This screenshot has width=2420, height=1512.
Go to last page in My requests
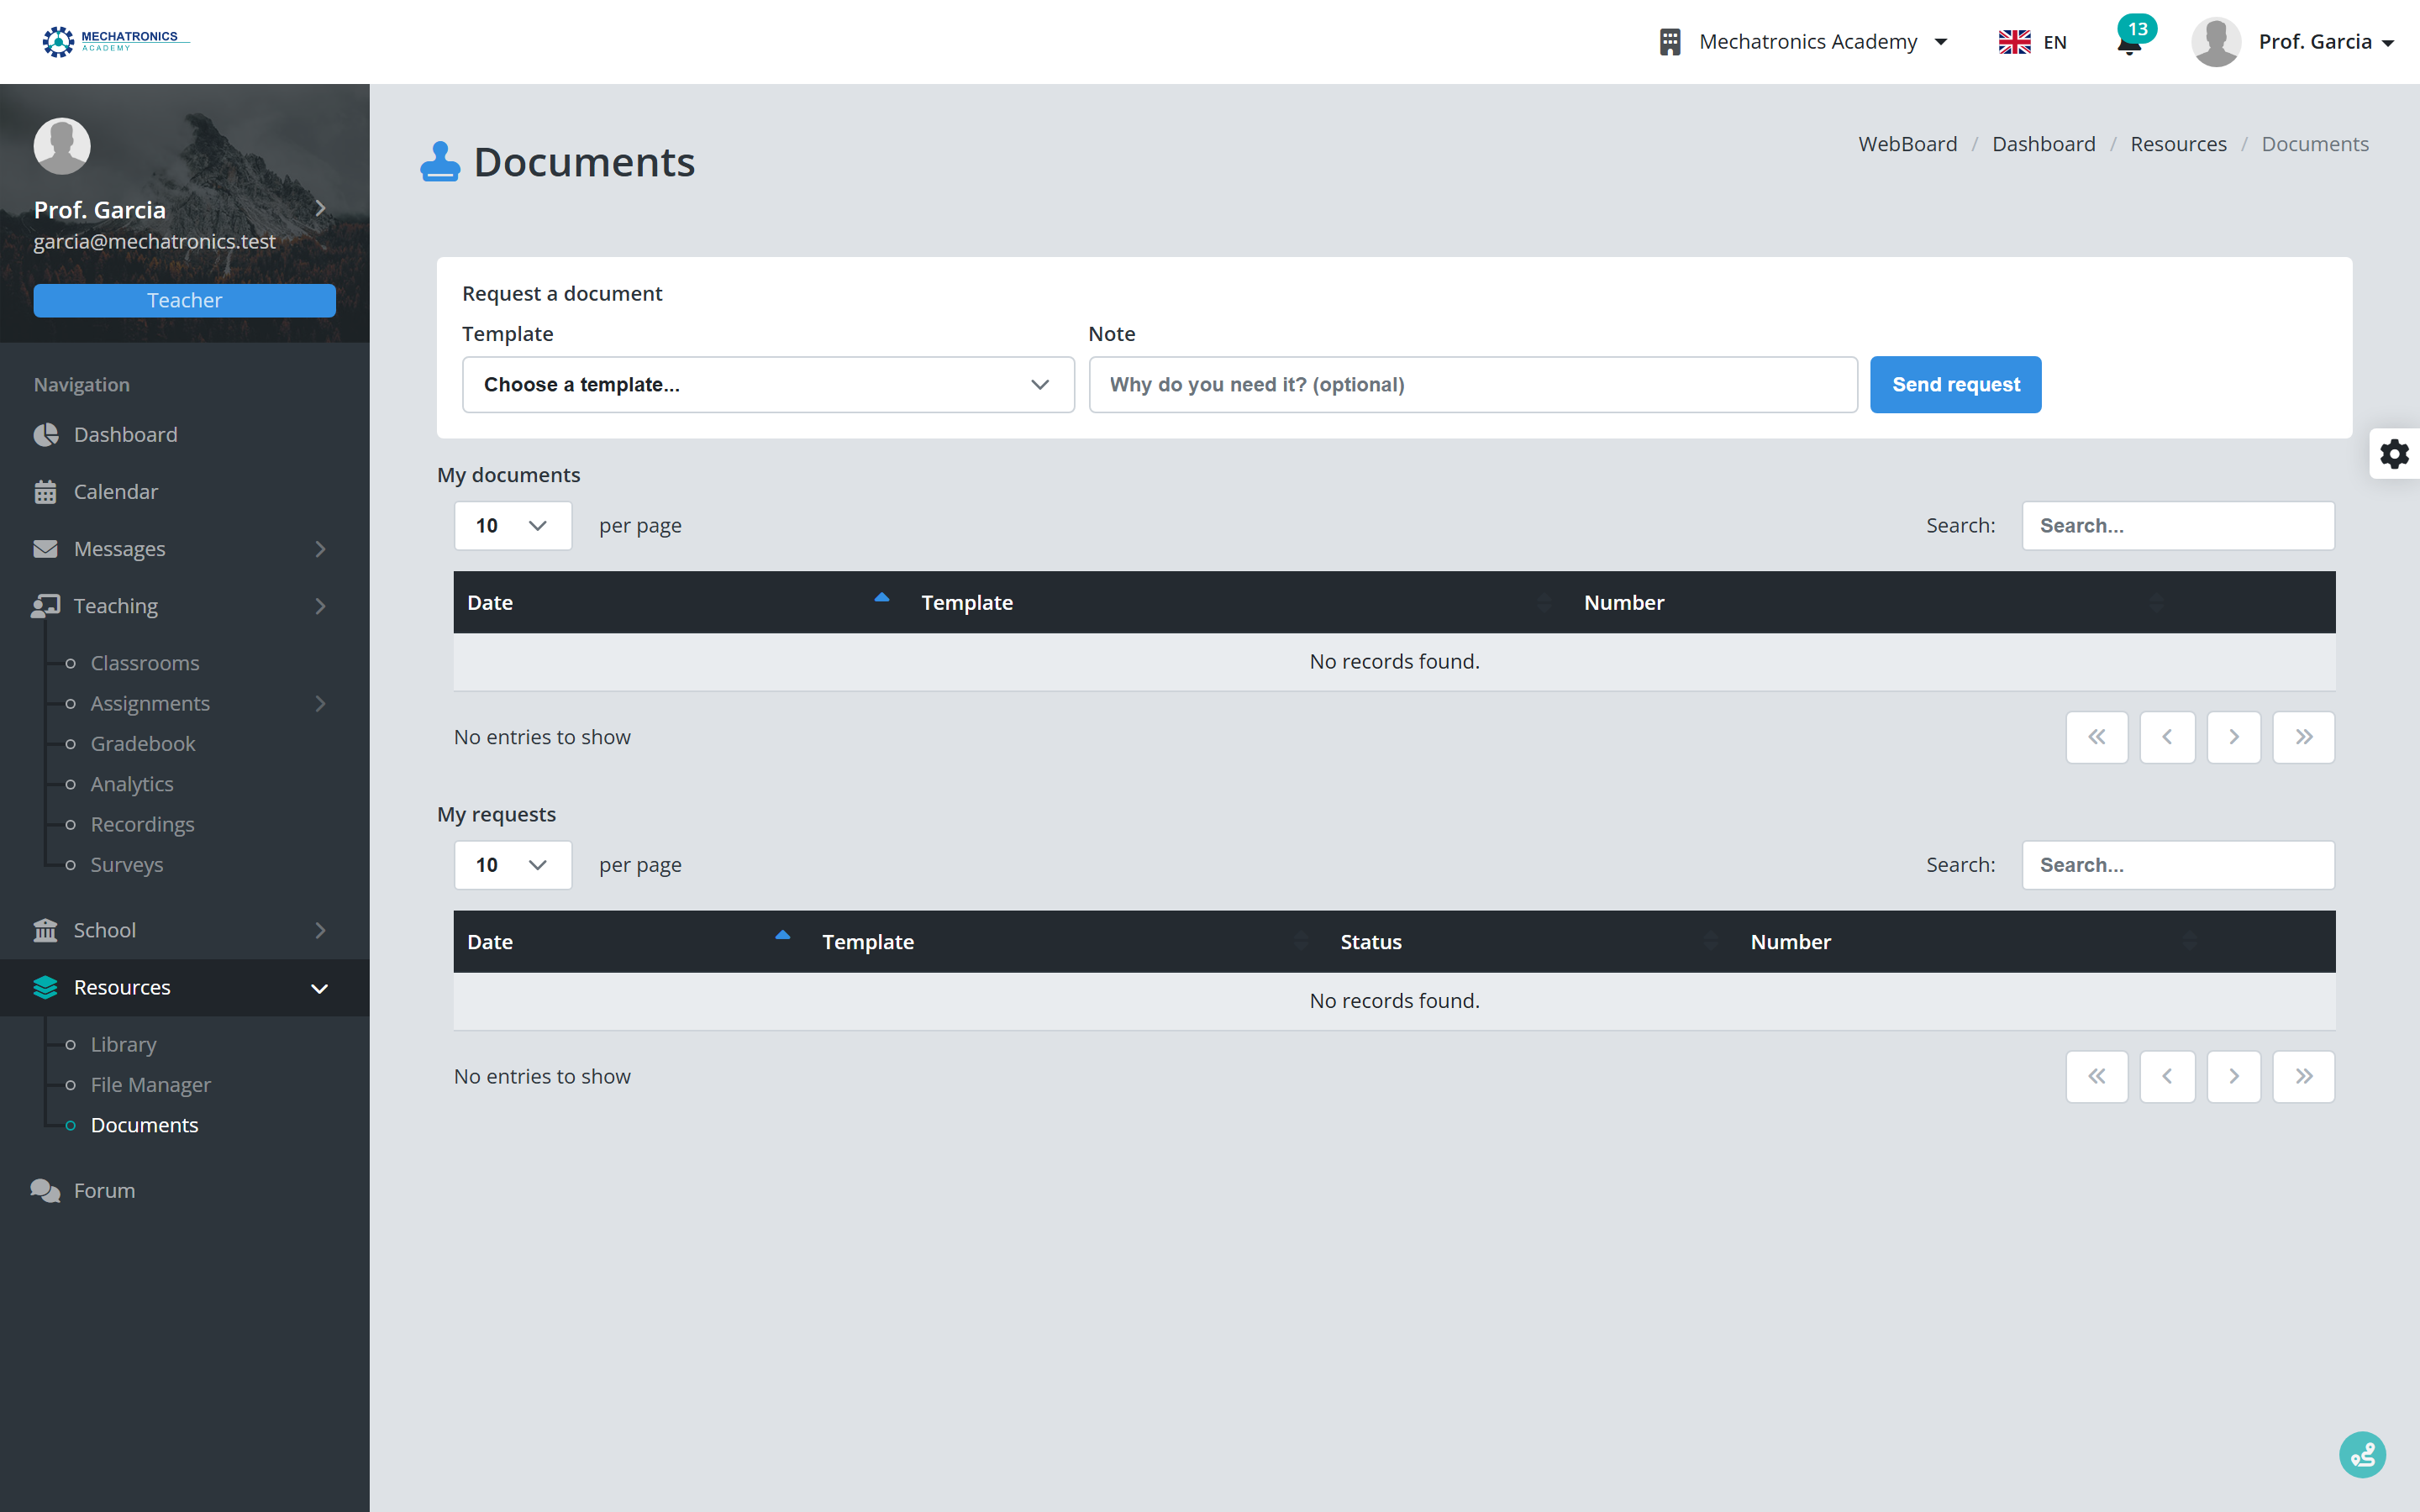click(2304, 1076)
